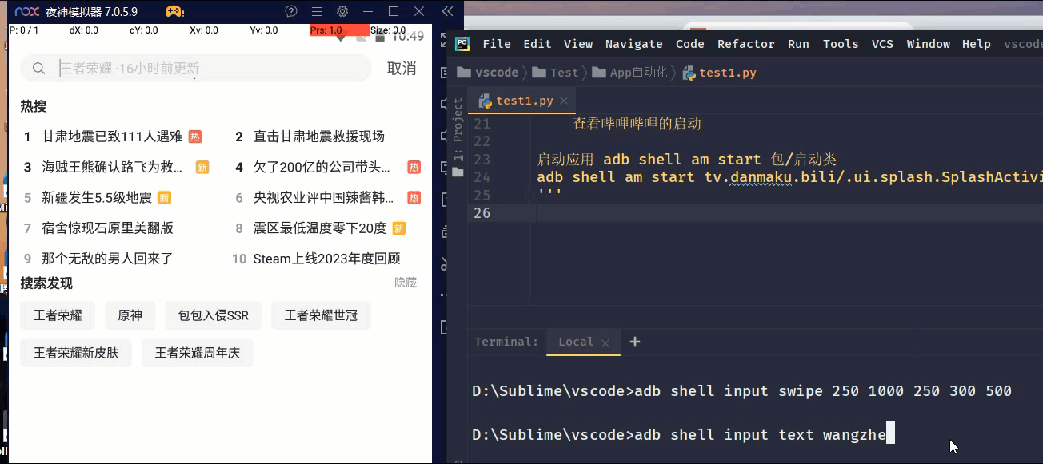The image size is (1043, 464).
Task: Click the PyCharm logo icon
Action: (462, 44)
